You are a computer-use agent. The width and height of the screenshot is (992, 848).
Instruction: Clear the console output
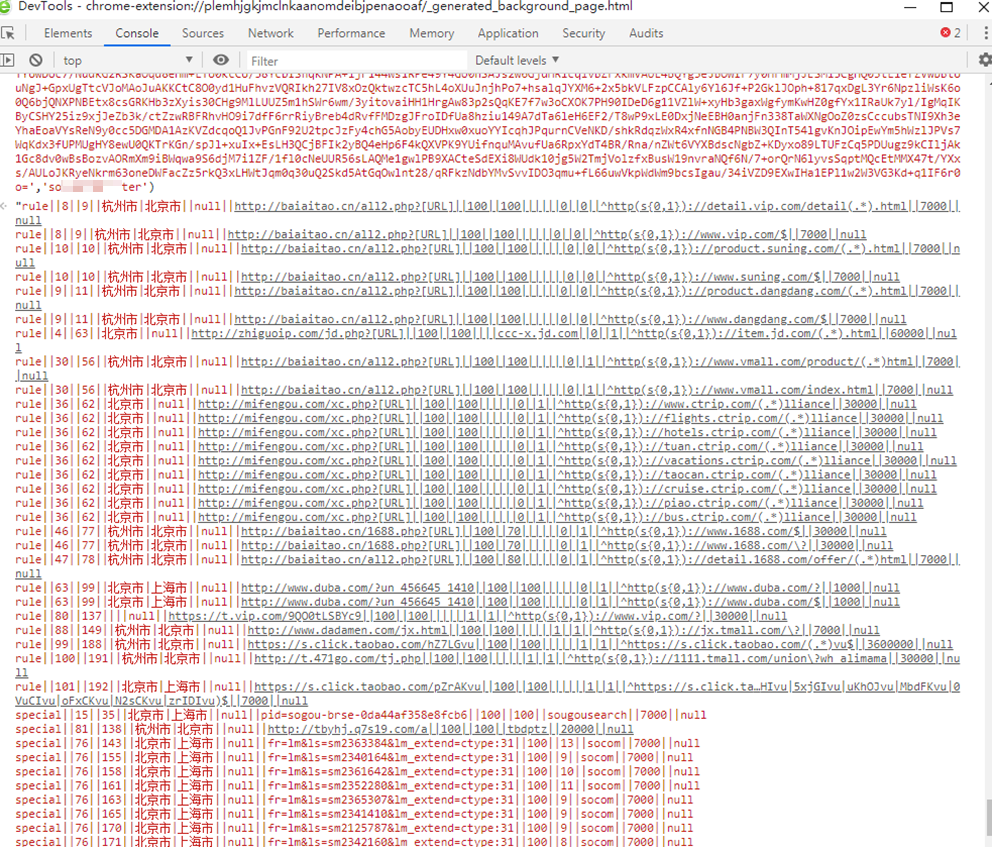(x=36, y=60)
